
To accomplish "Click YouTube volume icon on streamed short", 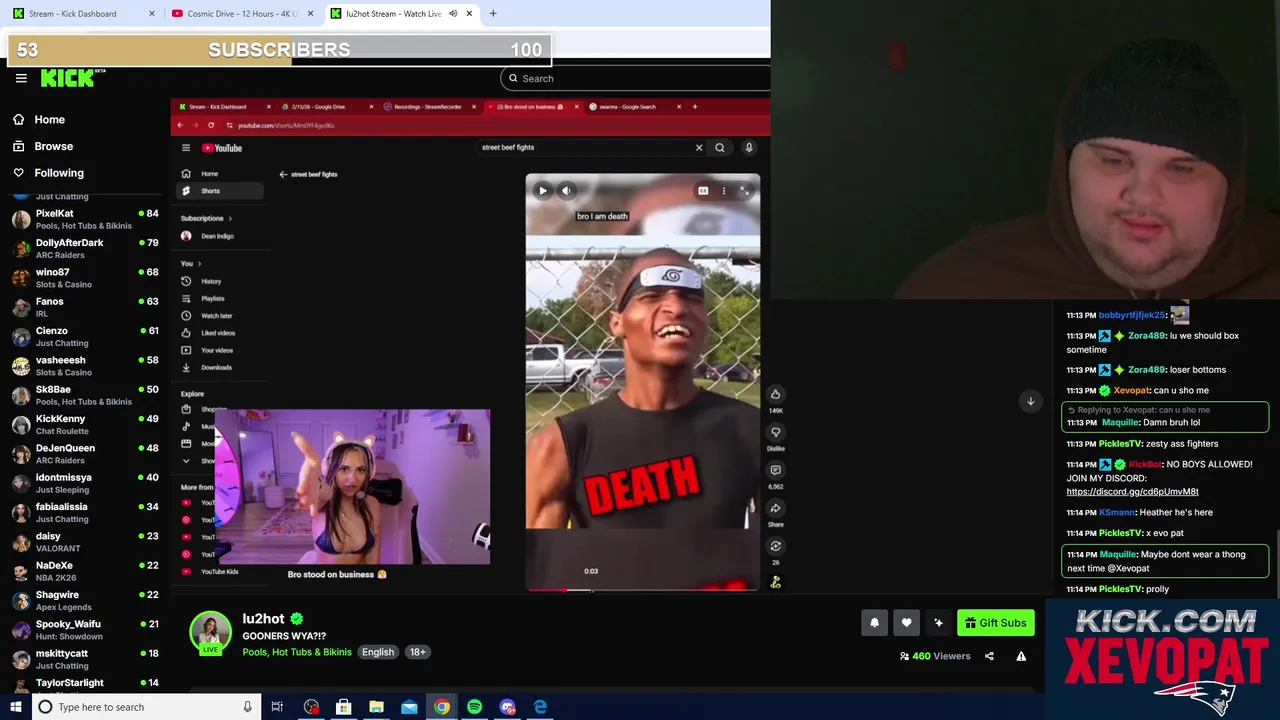I will (566, 191).
